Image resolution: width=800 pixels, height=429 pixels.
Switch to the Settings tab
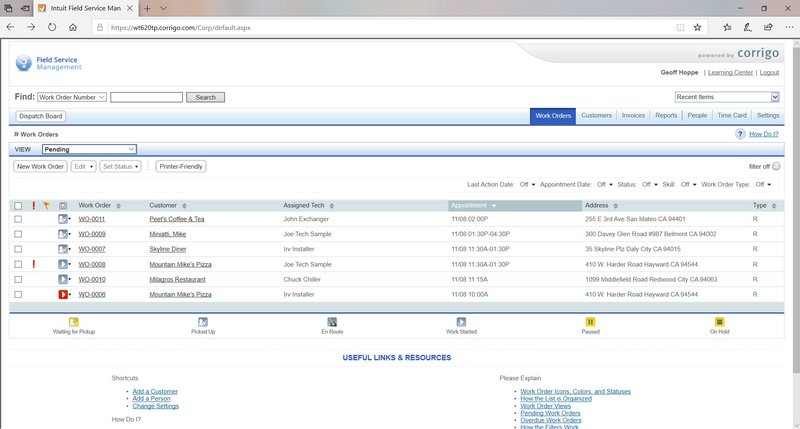pos(768,115)
